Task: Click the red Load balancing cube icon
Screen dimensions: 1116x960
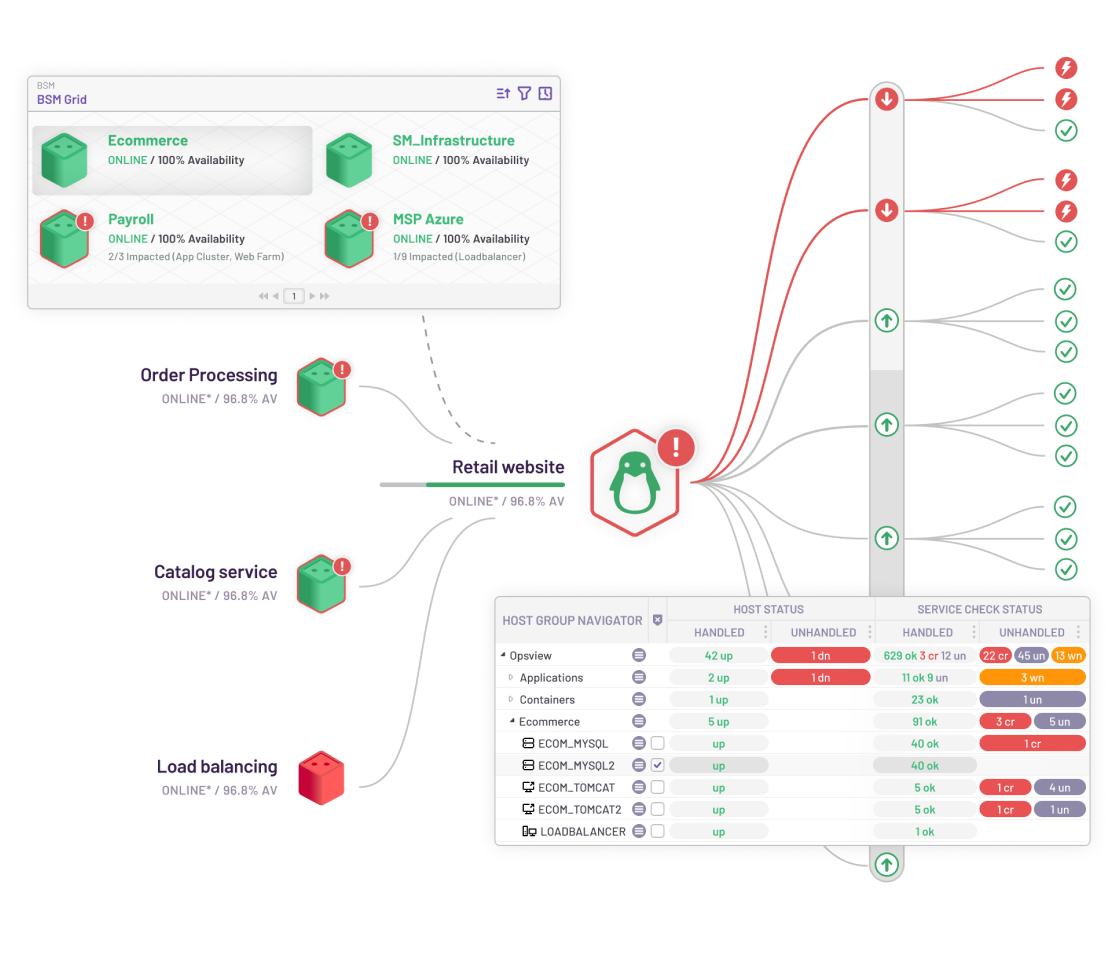Action: [322, 775]
